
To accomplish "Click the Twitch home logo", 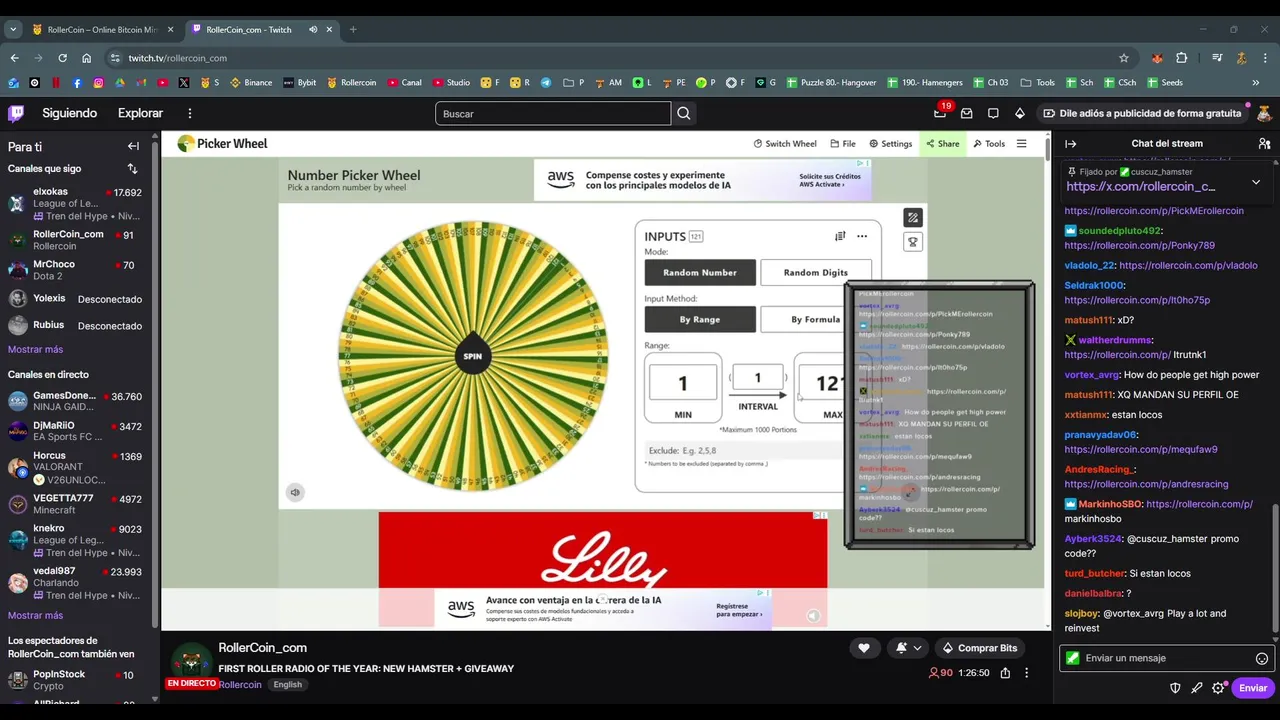I will pyautogui.click(x=16, y=113).
